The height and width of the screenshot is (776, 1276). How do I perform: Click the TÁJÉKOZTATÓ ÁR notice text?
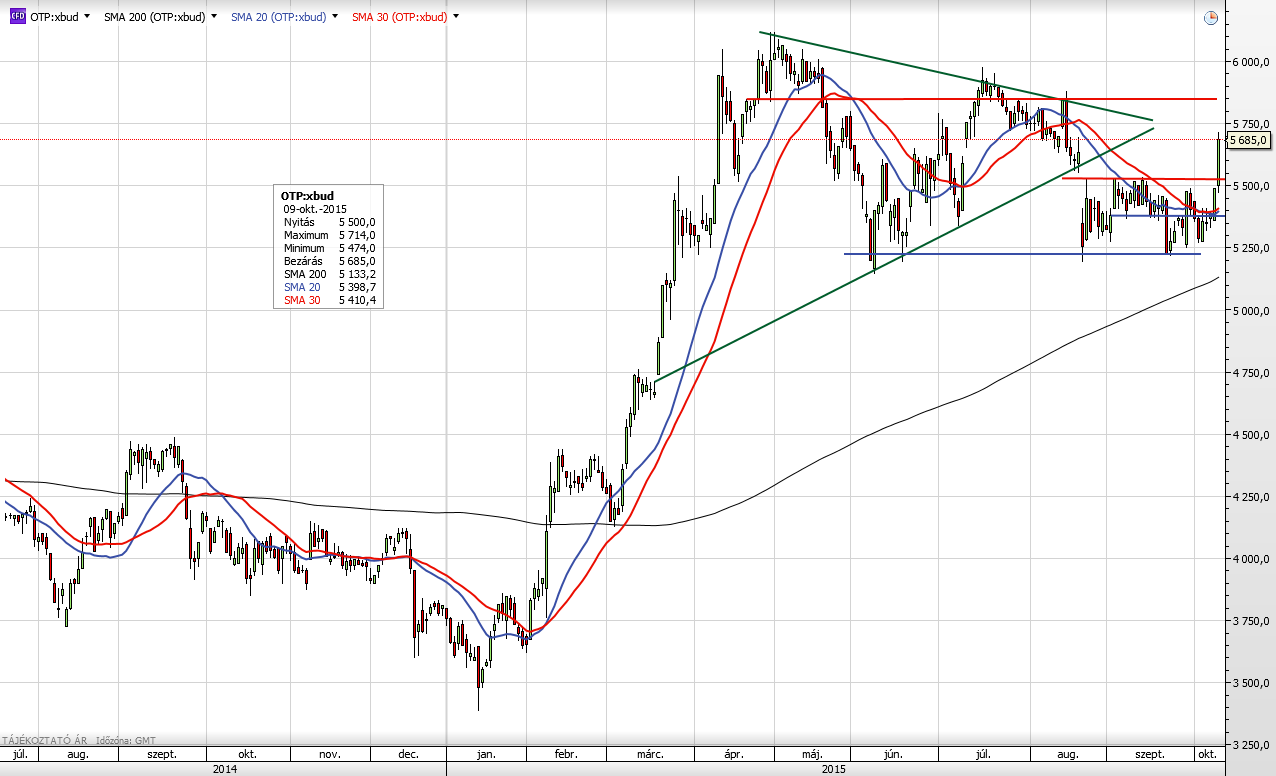(46, 740)
